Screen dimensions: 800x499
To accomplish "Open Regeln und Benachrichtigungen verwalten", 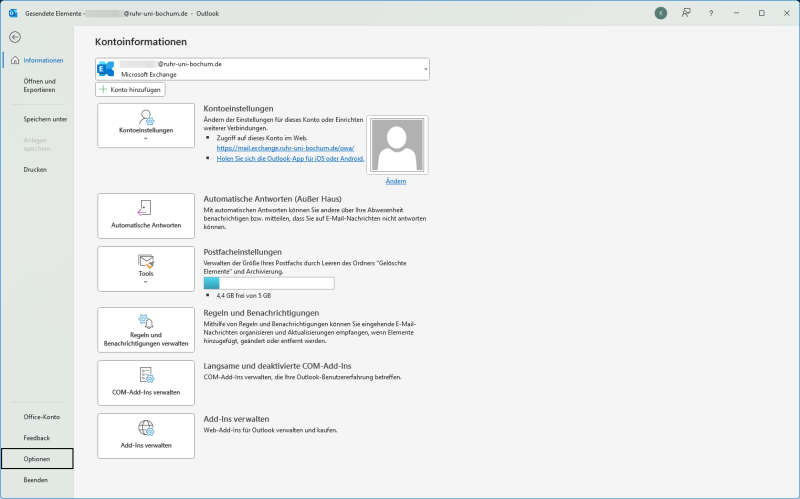I will [x=146, y=330].
